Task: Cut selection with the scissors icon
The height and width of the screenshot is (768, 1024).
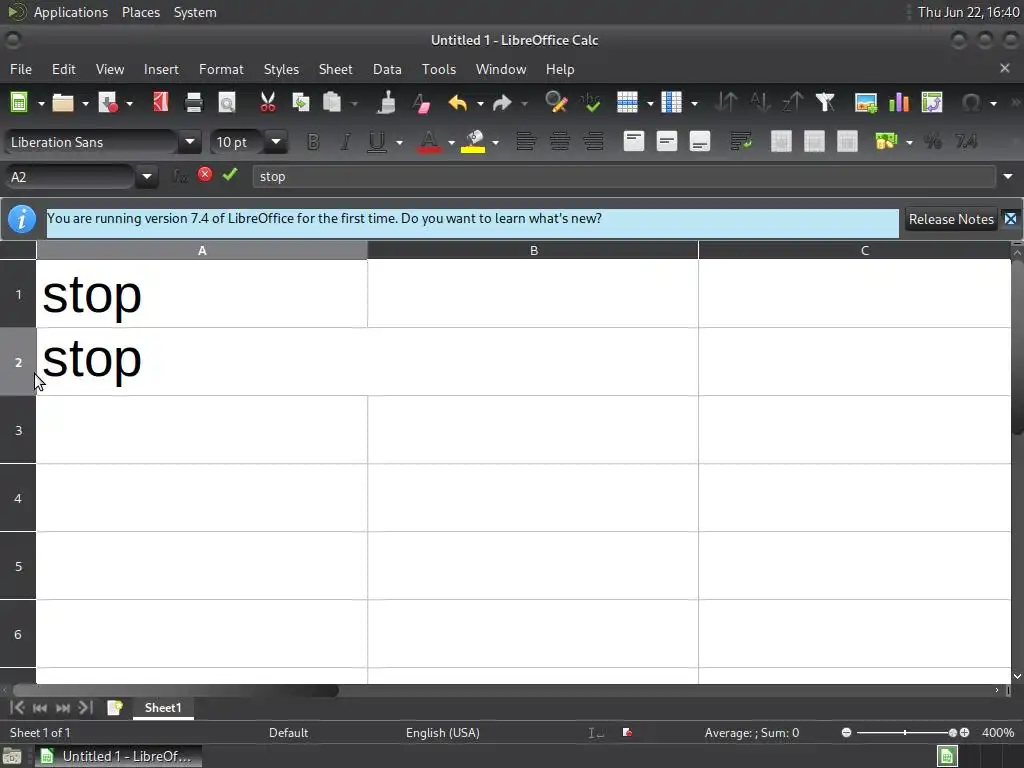Action: [x=268, y=103]
